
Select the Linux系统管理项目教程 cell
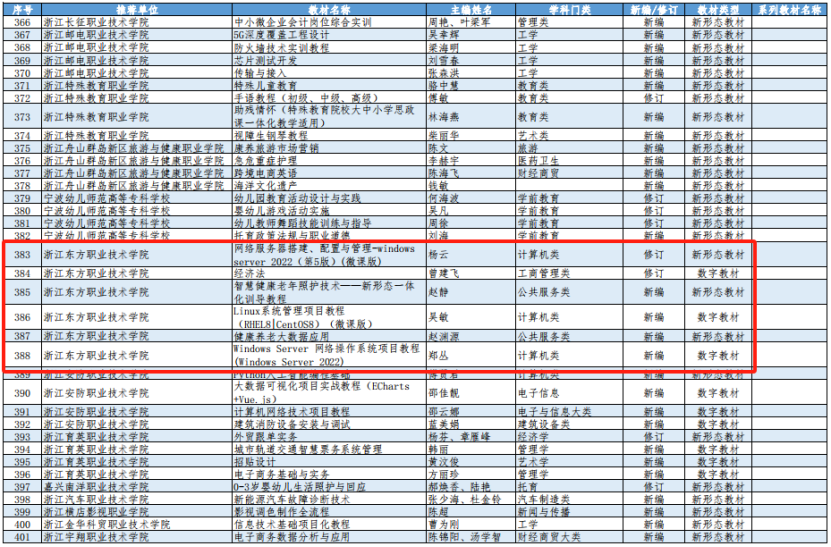[x=300, y=317]
